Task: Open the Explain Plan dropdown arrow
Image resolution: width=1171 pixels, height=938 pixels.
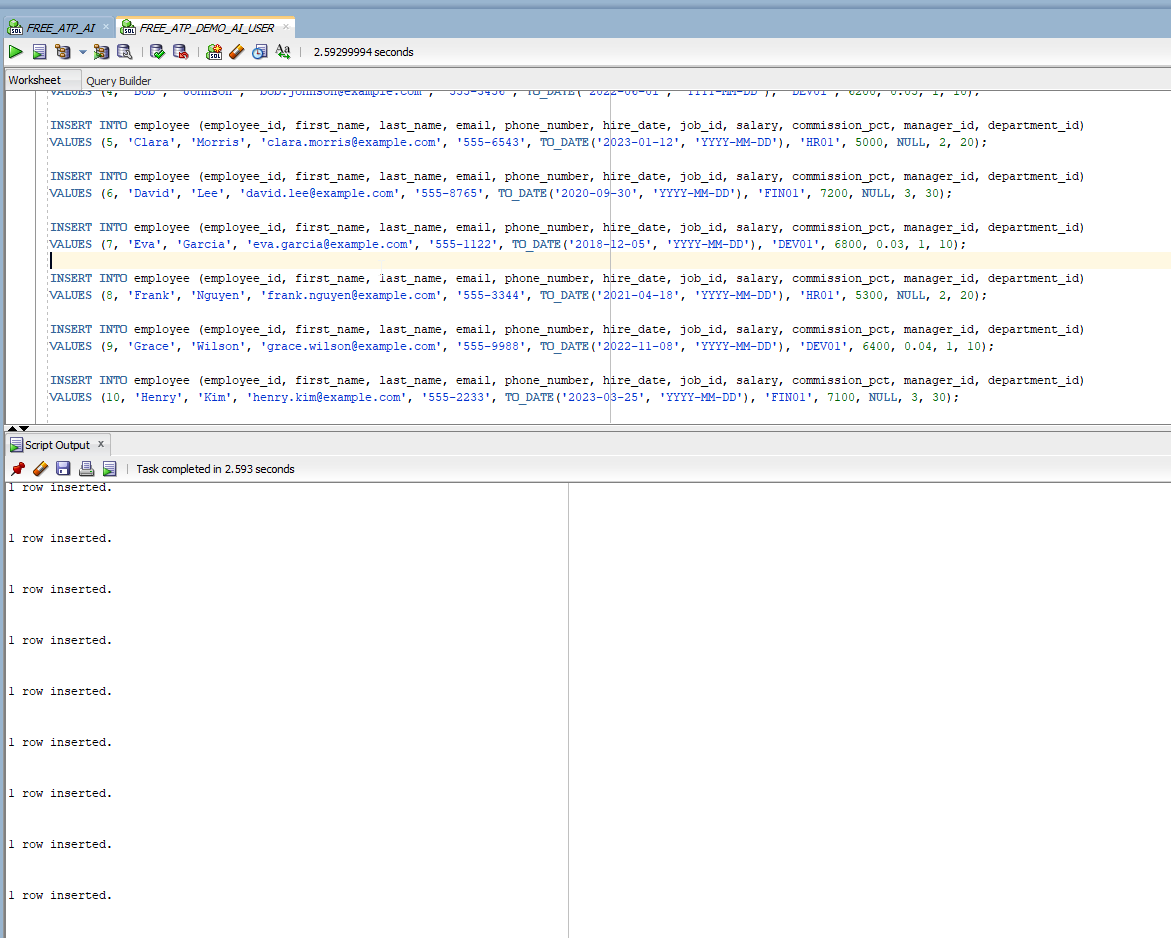Action: click(82, 52)
